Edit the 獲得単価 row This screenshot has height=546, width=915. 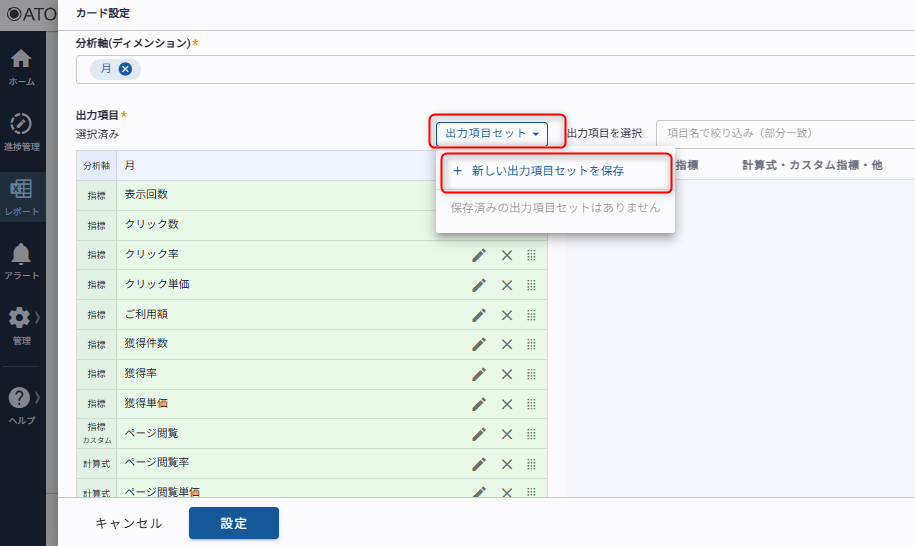[479, 404]
